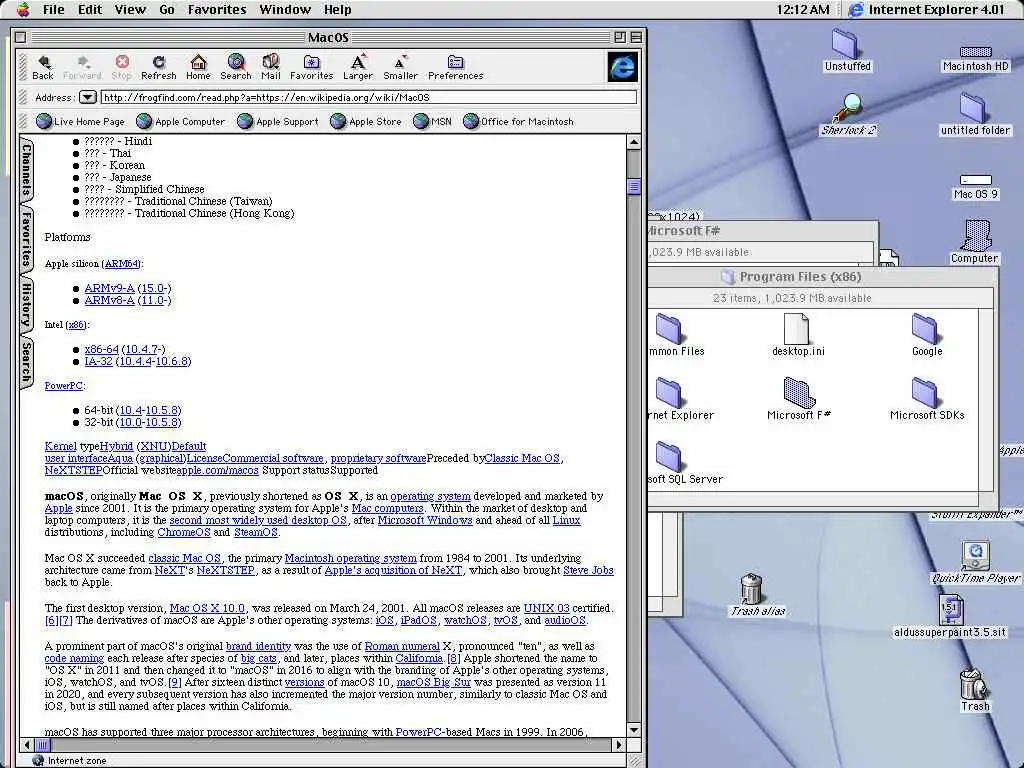This screenshot has height=768, width=1024.
Task: Follow the Steve Jobs link
Action: point(588,570)
